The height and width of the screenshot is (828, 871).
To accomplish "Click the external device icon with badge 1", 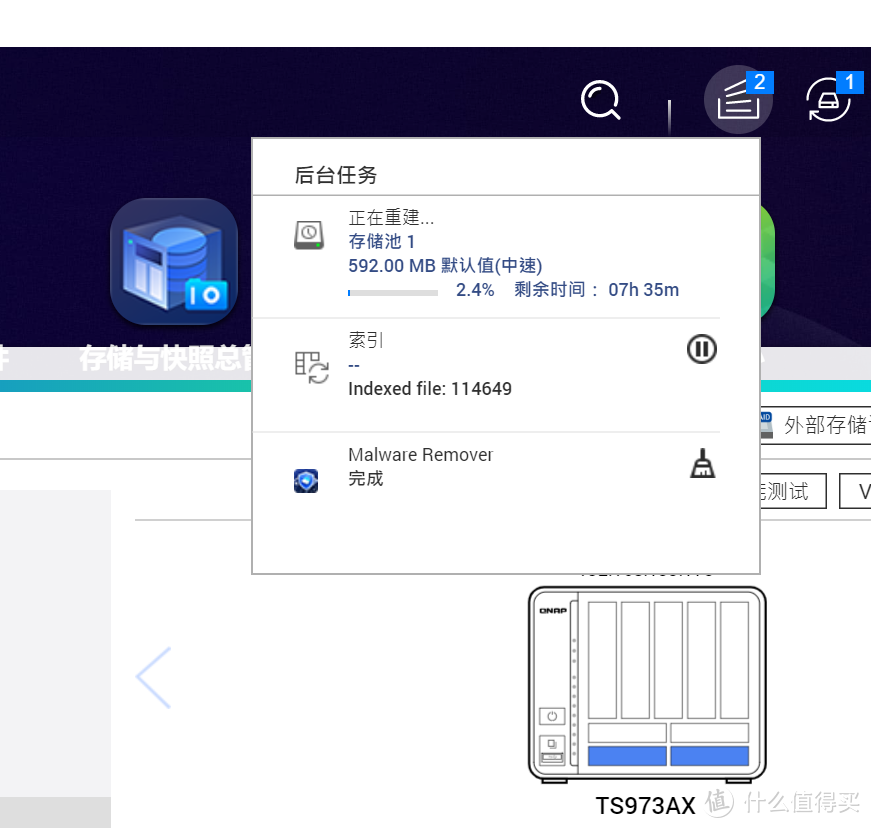I will pyautogui.click(x=829, y=100).
